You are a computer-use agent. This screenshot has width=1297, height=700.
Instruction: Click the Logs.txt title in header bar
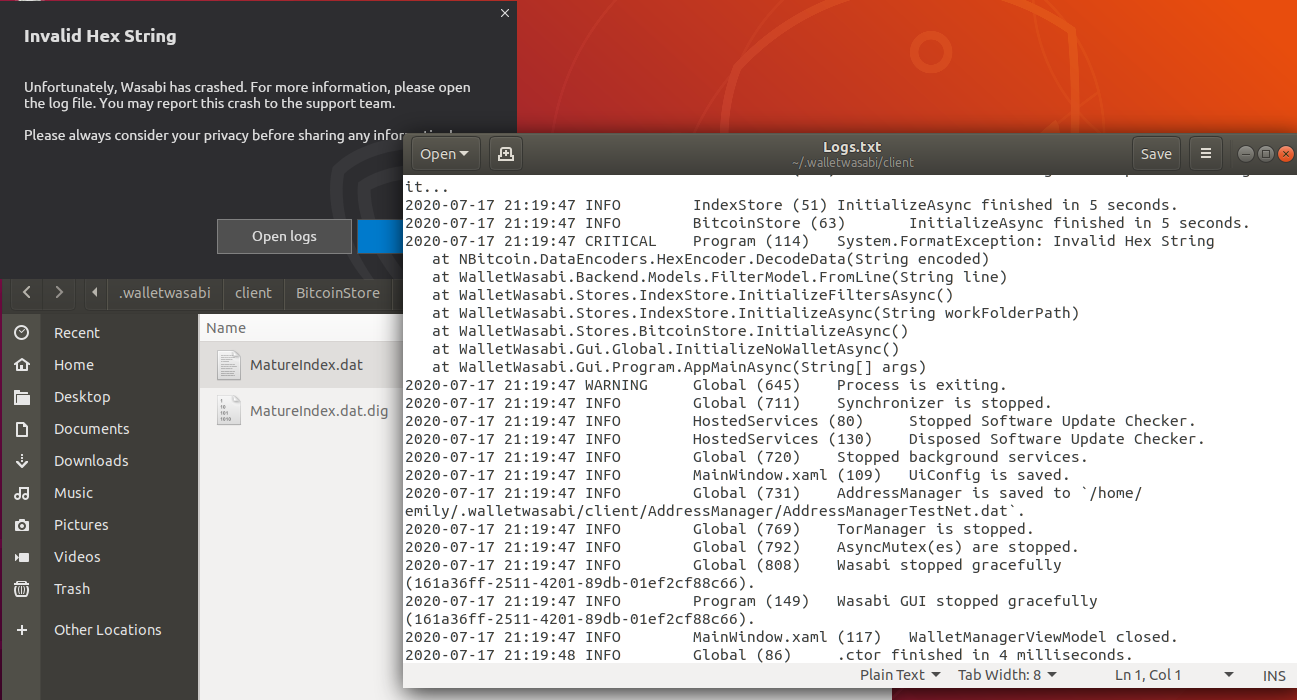[x=852, y=147]
